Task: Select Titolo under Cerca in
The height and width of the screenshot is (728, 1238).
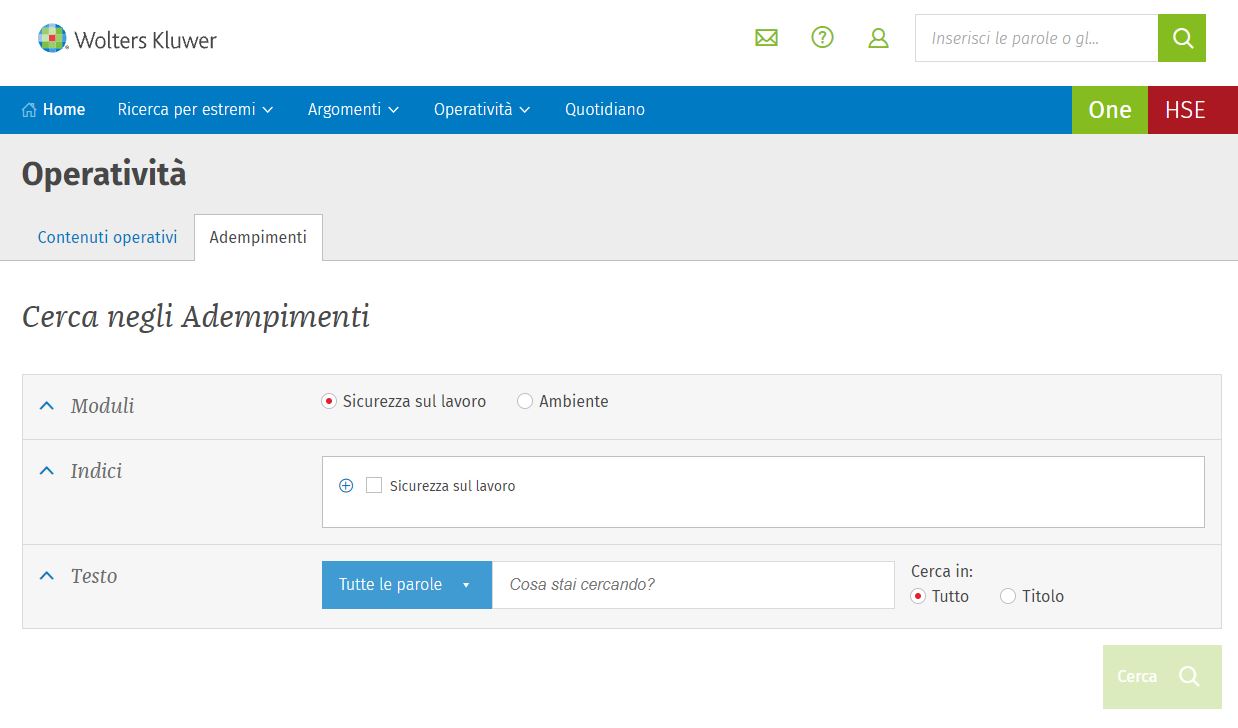Action: click(1008, 596)
